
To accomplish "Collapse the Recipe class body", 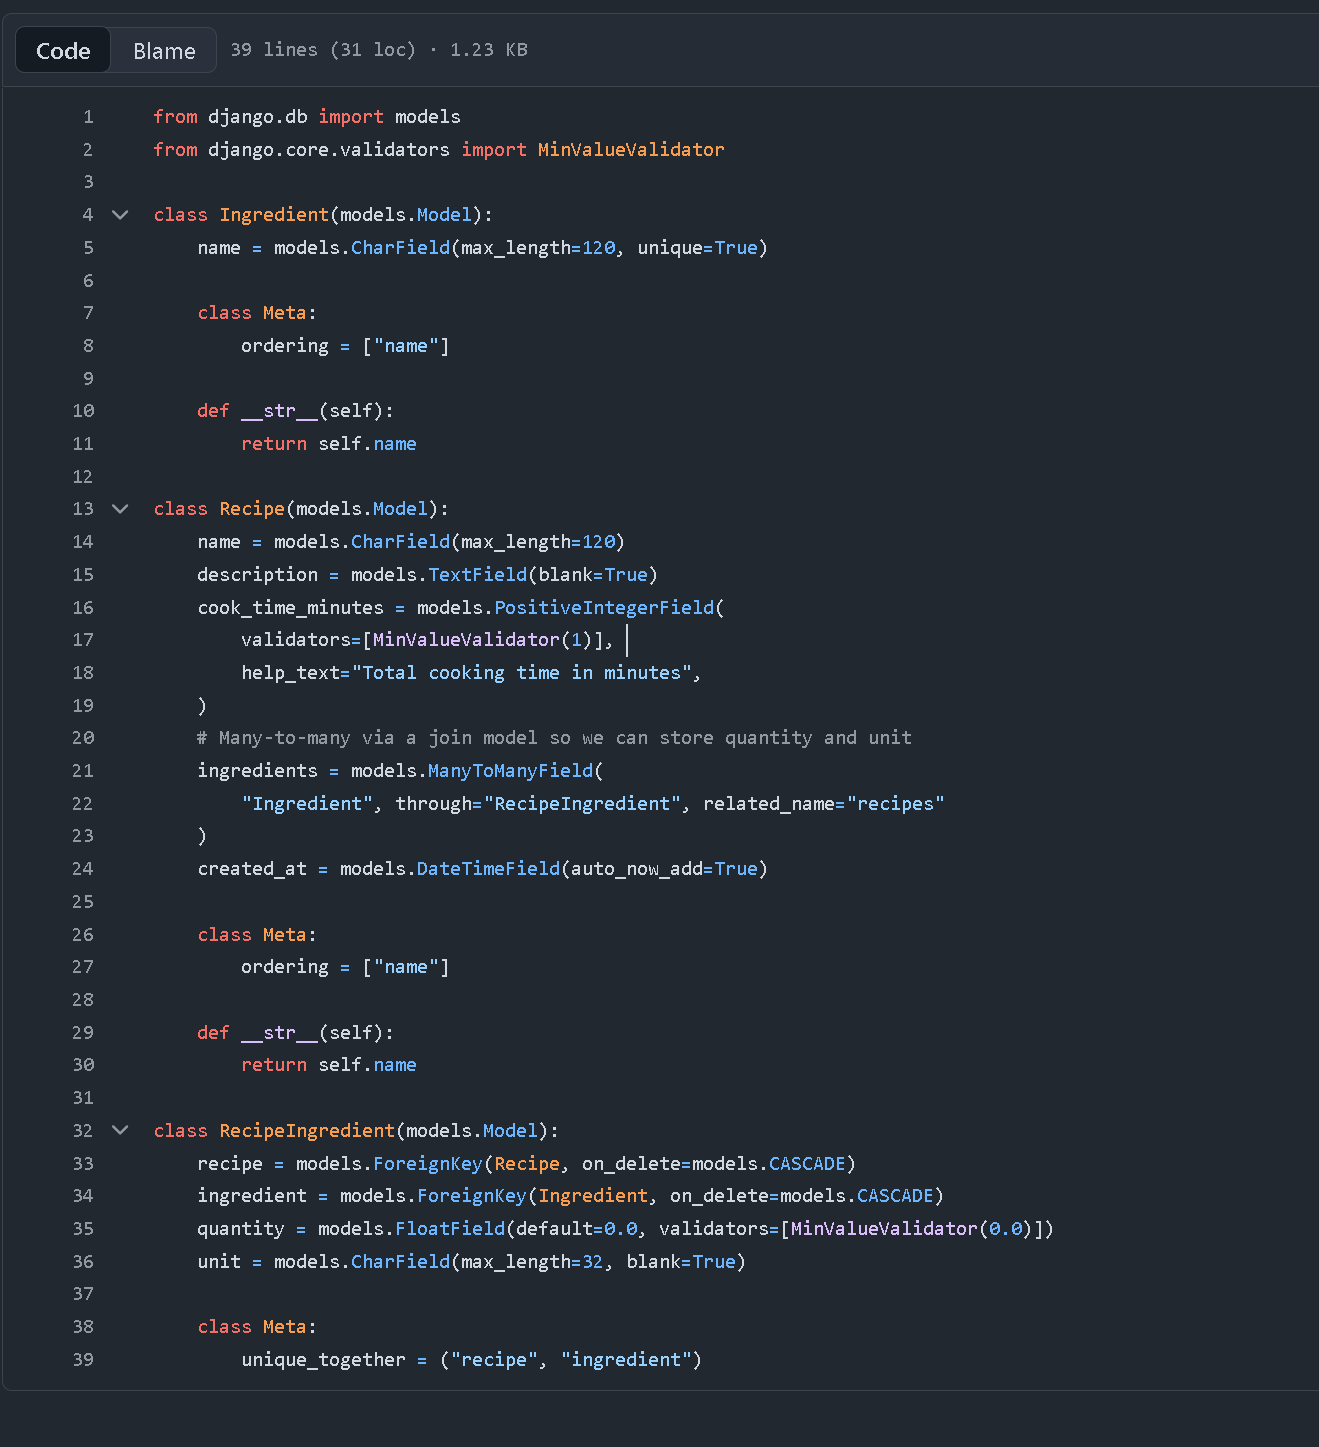I will [120, 509].
